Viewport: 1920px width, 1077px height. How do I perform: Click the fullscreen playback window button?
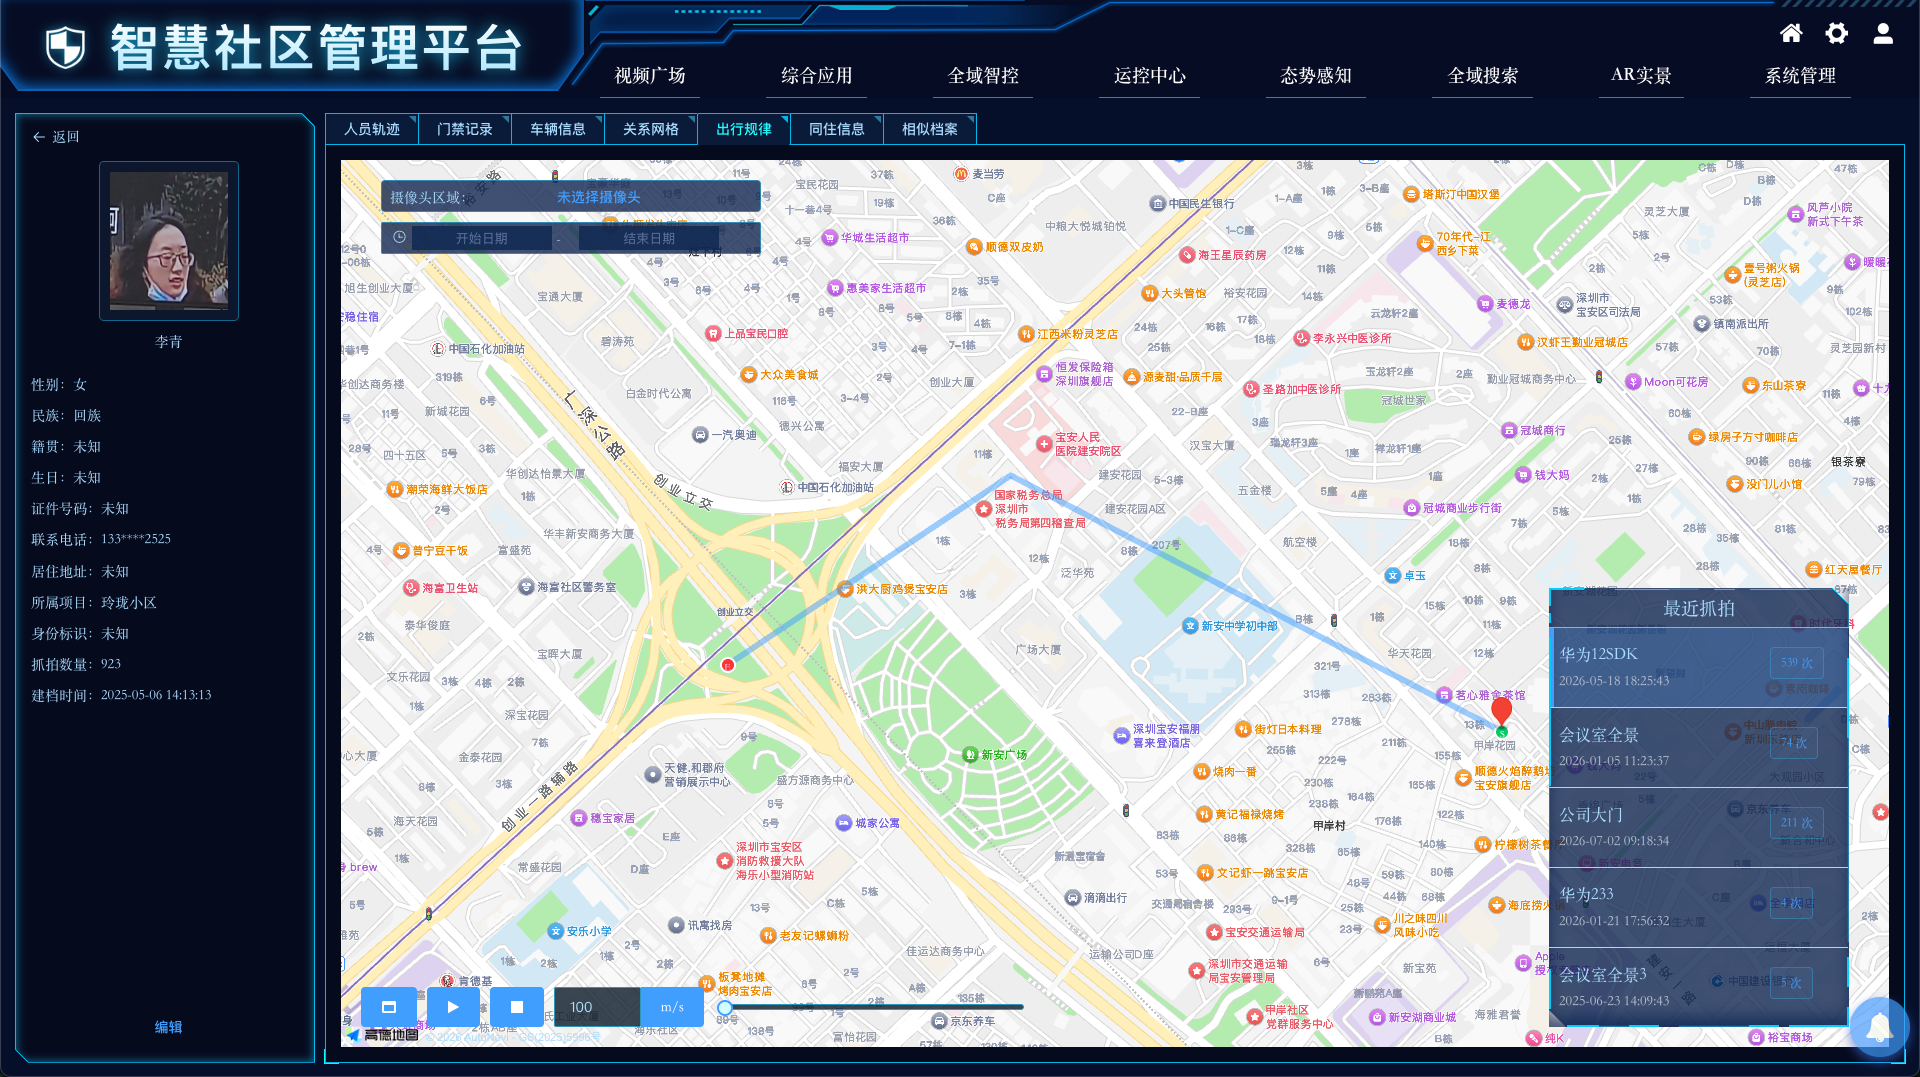pyautogui.click(x=390, y=1007)
